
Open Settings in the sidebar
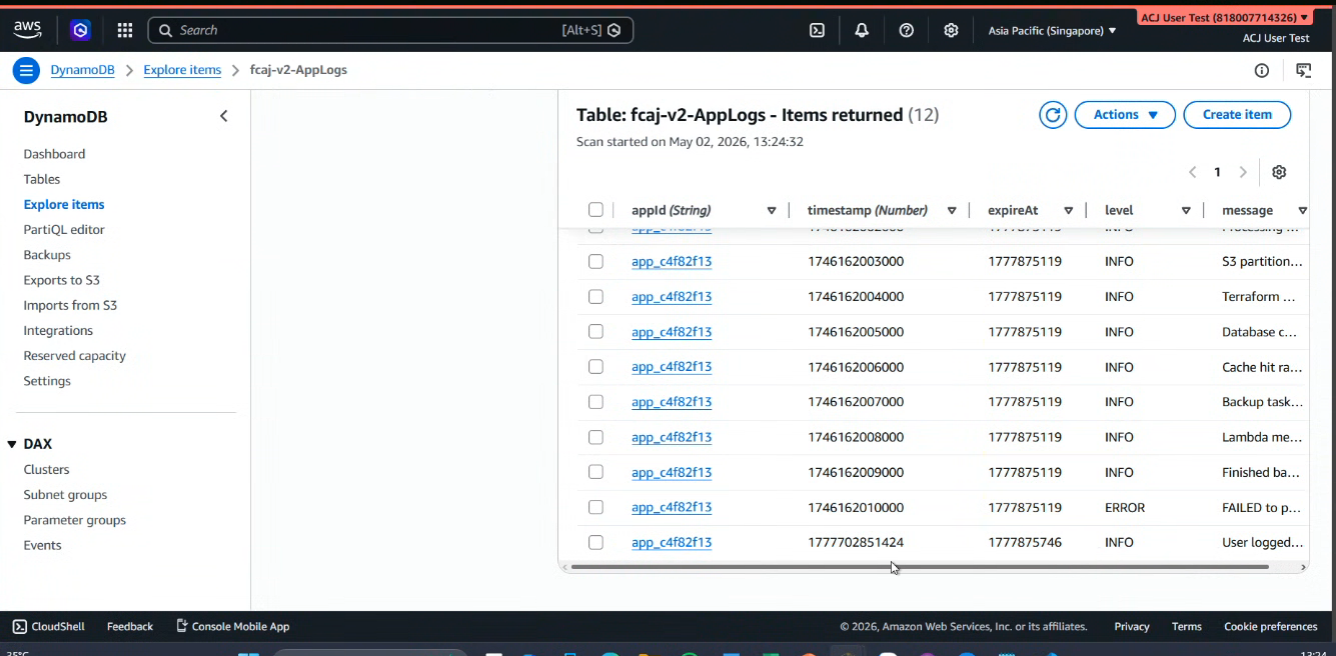47,381
